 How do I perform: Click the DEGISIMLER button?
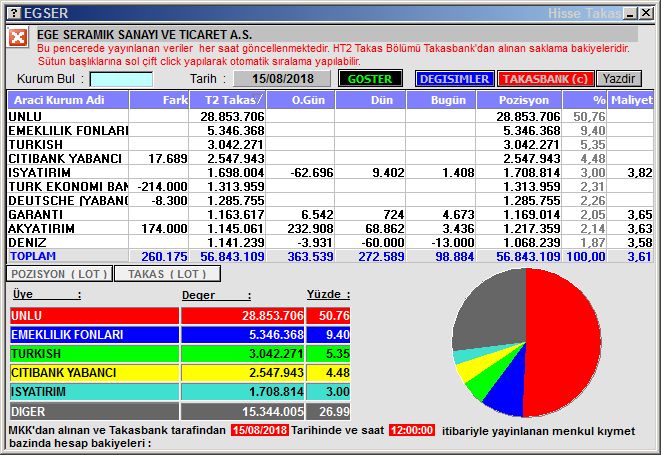tap(454, 79)
